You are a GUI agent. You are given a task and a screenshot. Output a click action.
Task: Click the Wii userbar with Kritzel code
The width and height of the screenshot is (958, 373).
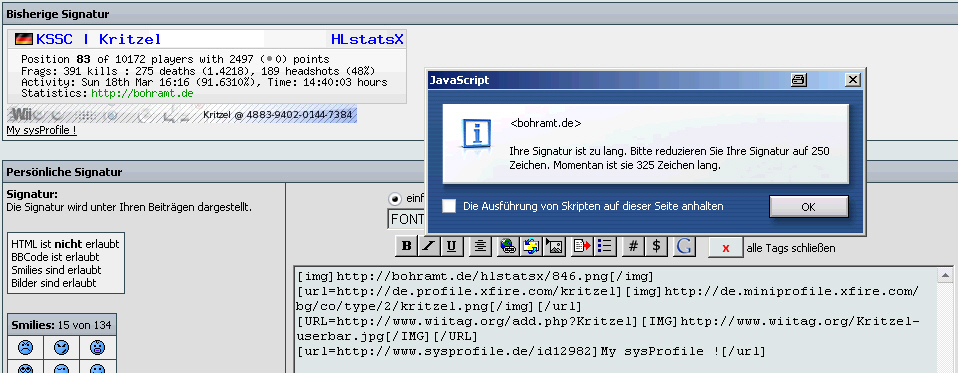coord(181,115)
